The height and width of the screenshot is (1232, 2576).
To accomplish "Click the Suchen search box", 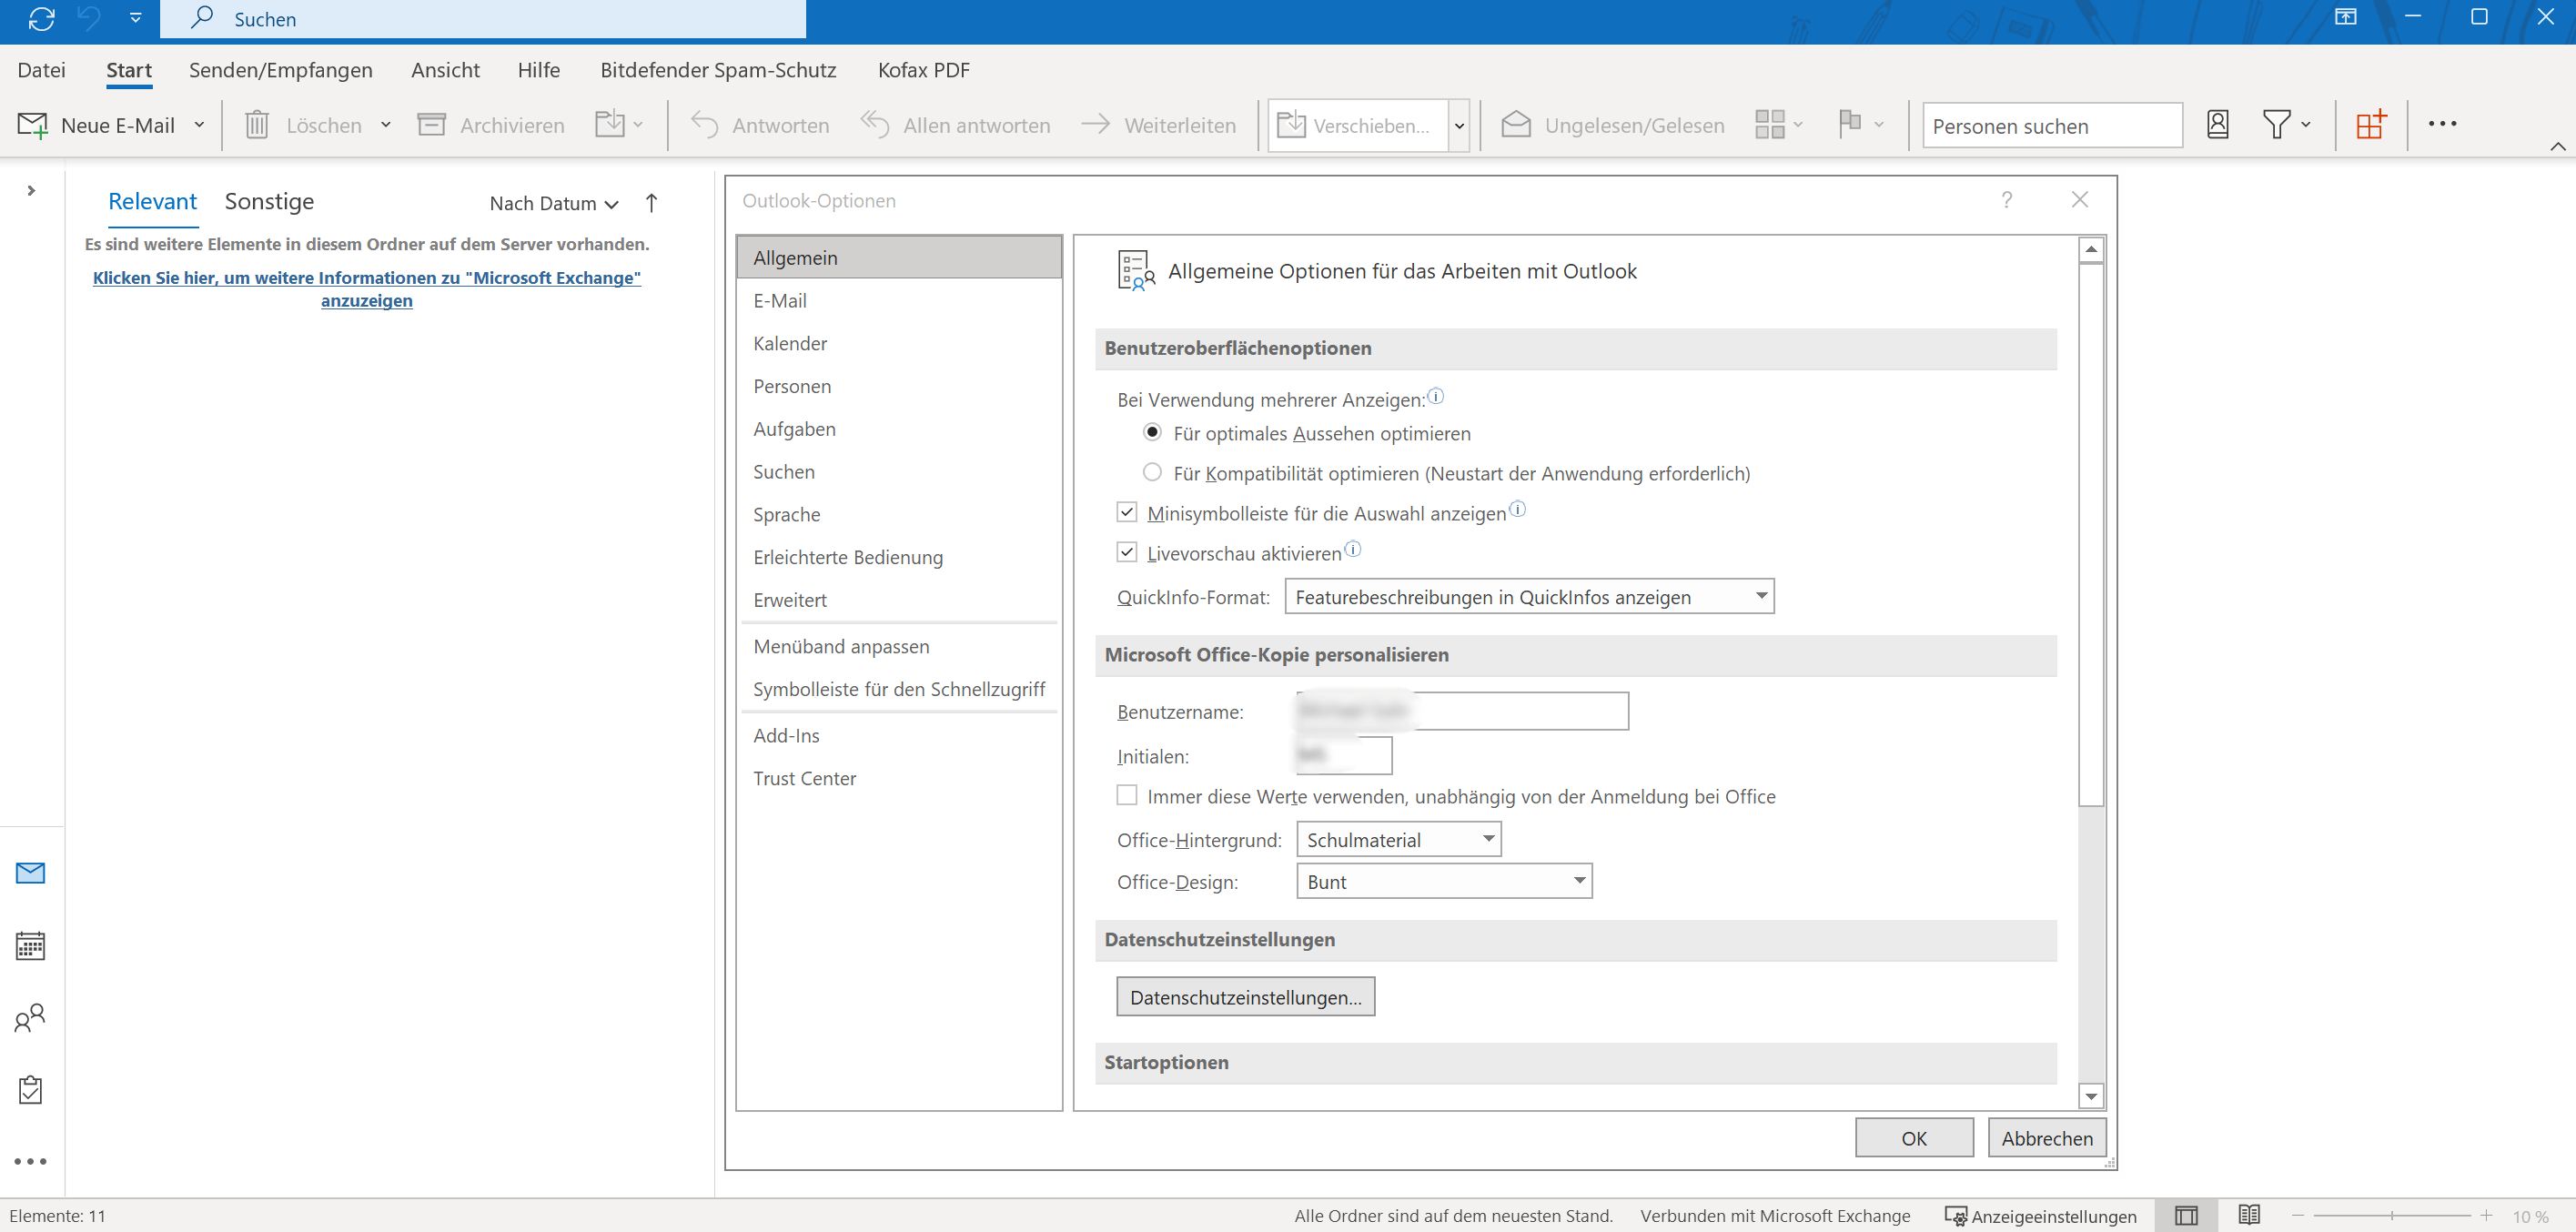I will pyautogui.click(x=483, y=19).
